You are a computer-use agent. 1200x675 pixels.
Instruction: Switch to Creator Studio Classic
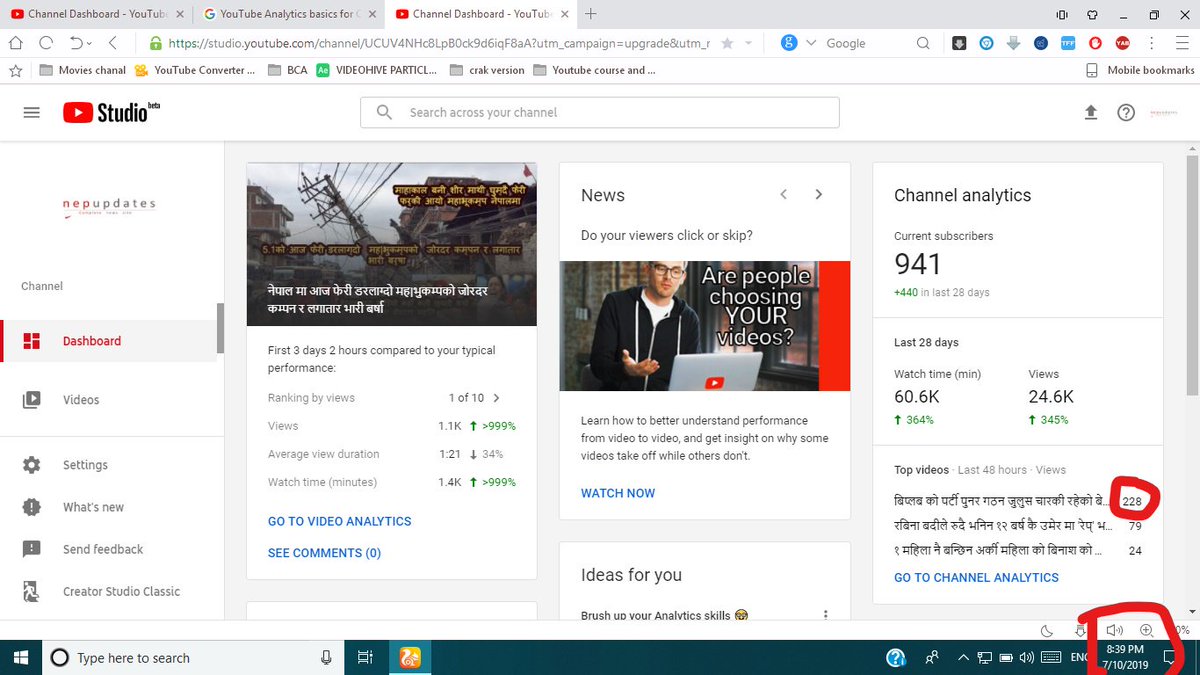point(110,591)
